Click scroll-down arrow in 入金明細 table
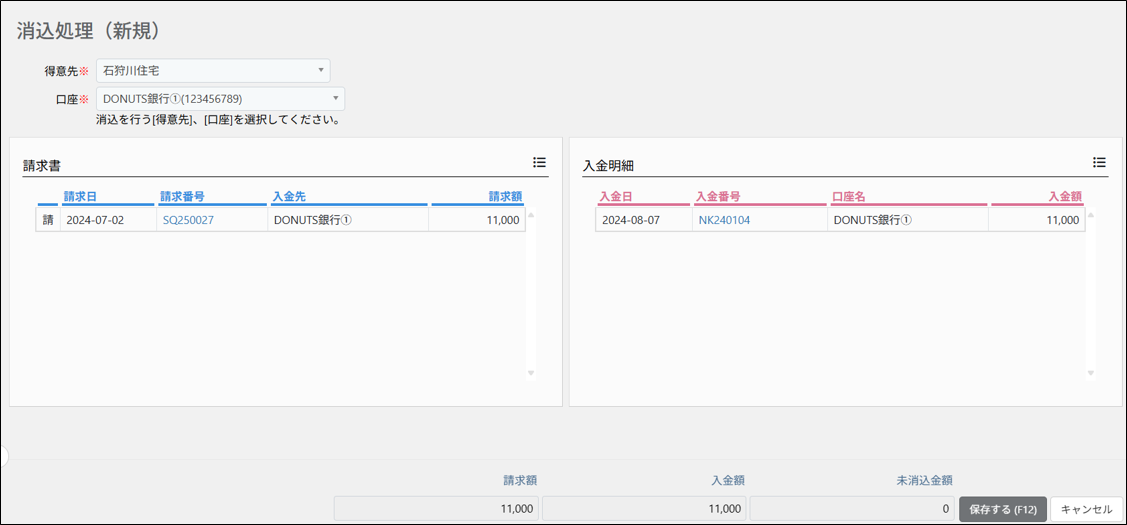 [x=1090, y=373]
